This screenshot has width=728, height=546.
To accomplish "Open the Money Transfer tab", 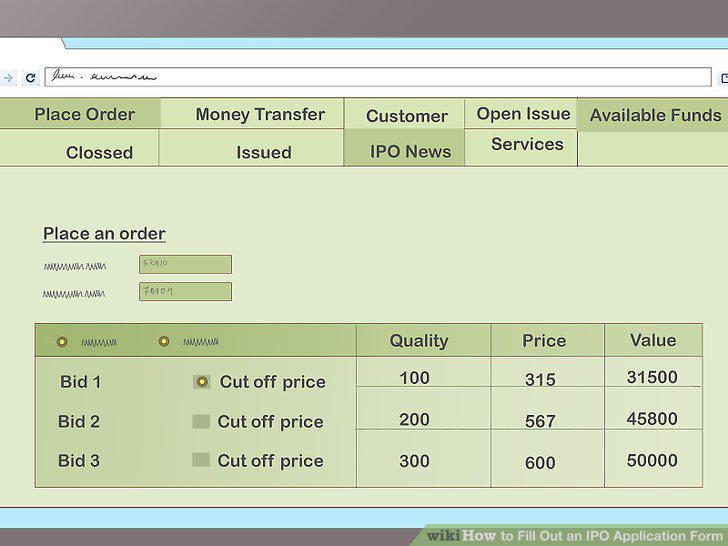I will (252, 114).
